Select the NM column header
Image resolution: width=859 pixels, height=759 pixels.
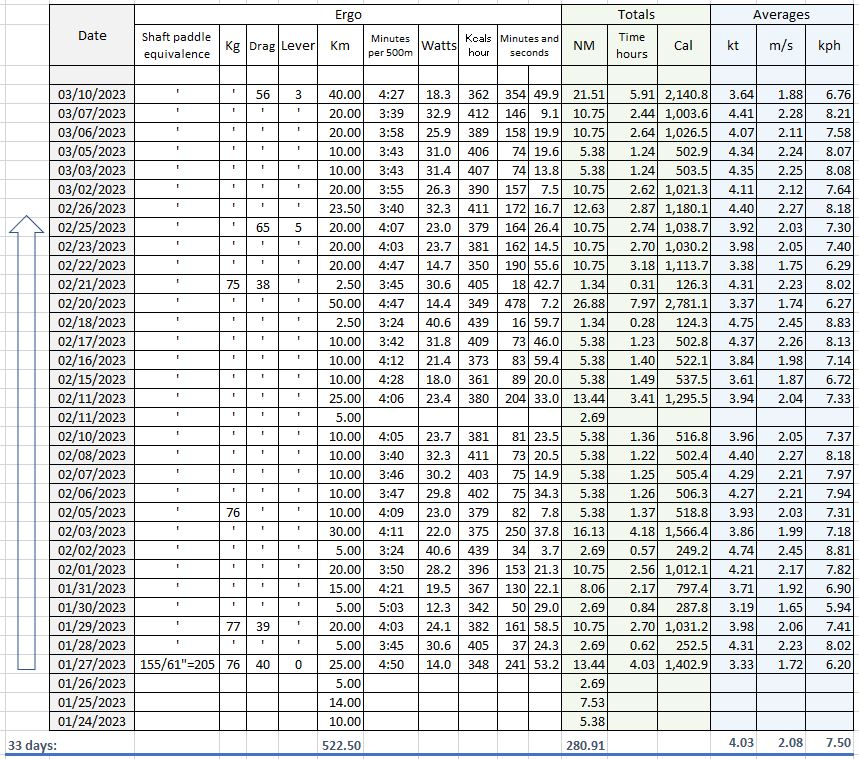(x=584, y=45)
